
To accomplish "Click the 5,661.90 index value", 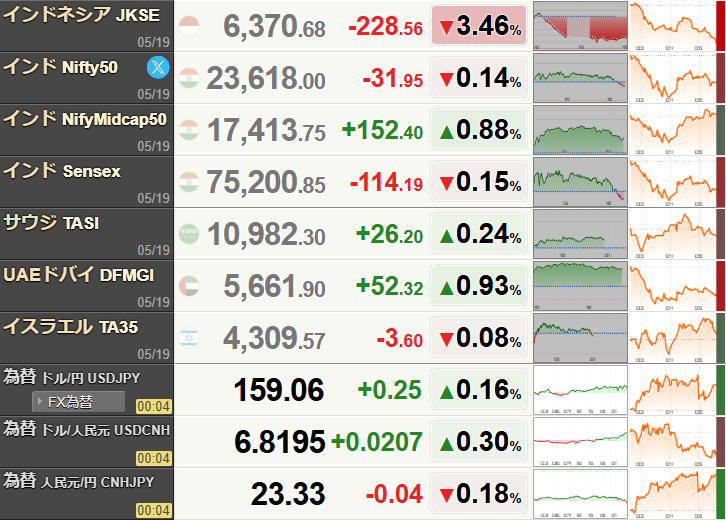I will [x=274, y=286].
